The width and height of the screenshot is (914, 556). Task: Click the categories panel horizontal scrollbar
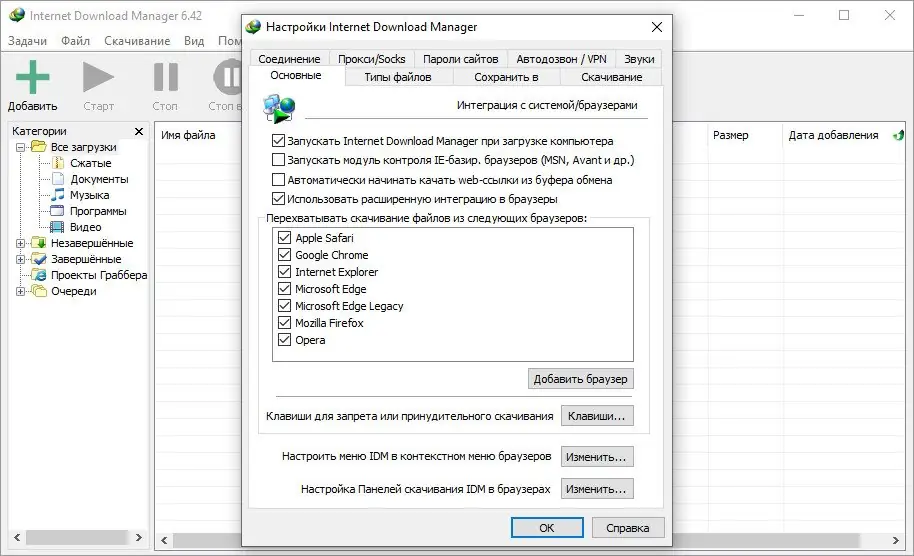point(77,537)
